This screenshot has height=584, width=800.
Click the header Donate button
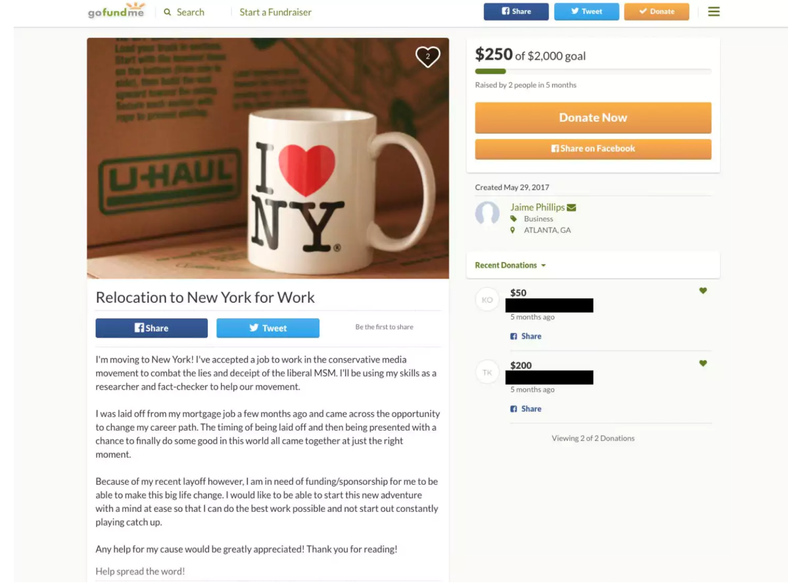click(x=656, y=11)
